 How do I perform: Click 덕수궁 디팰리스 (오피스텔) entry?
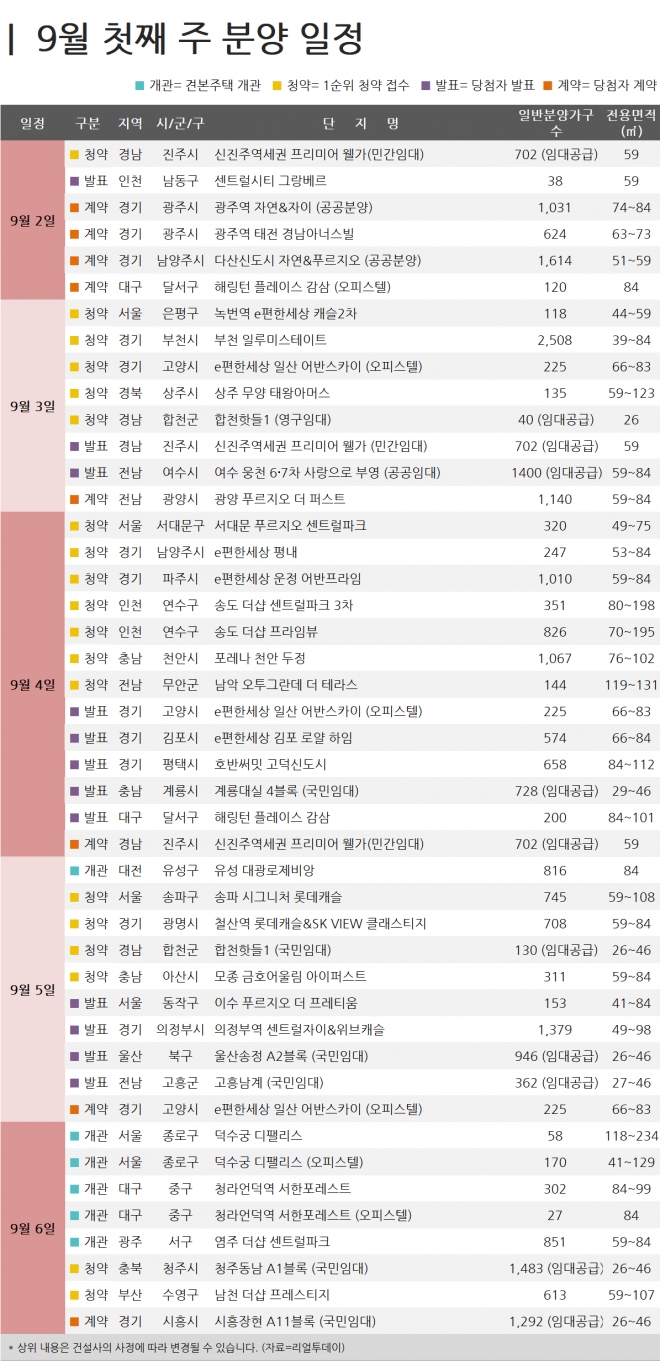pyautogui.click(x=289, y=1162)
